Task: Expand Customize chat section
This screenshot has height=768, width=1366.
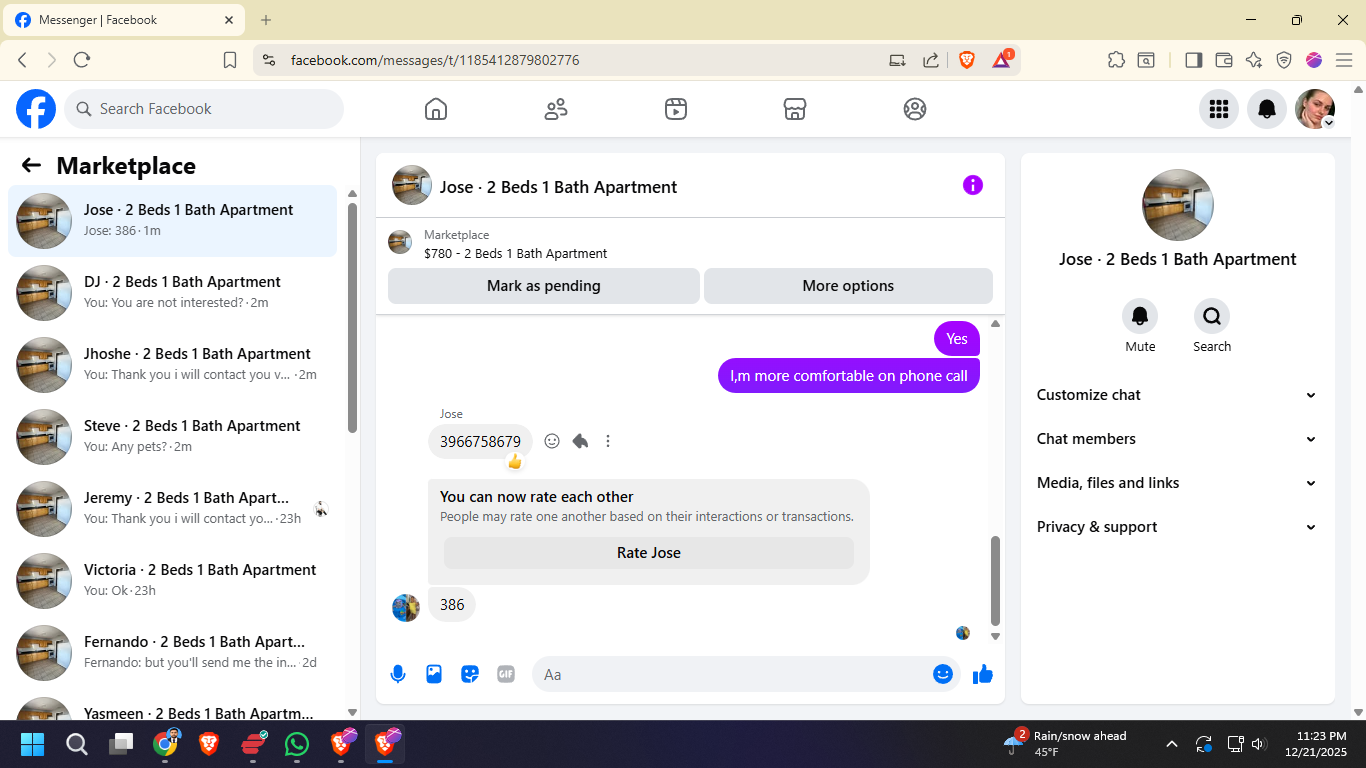Action: pos(1178,395)
